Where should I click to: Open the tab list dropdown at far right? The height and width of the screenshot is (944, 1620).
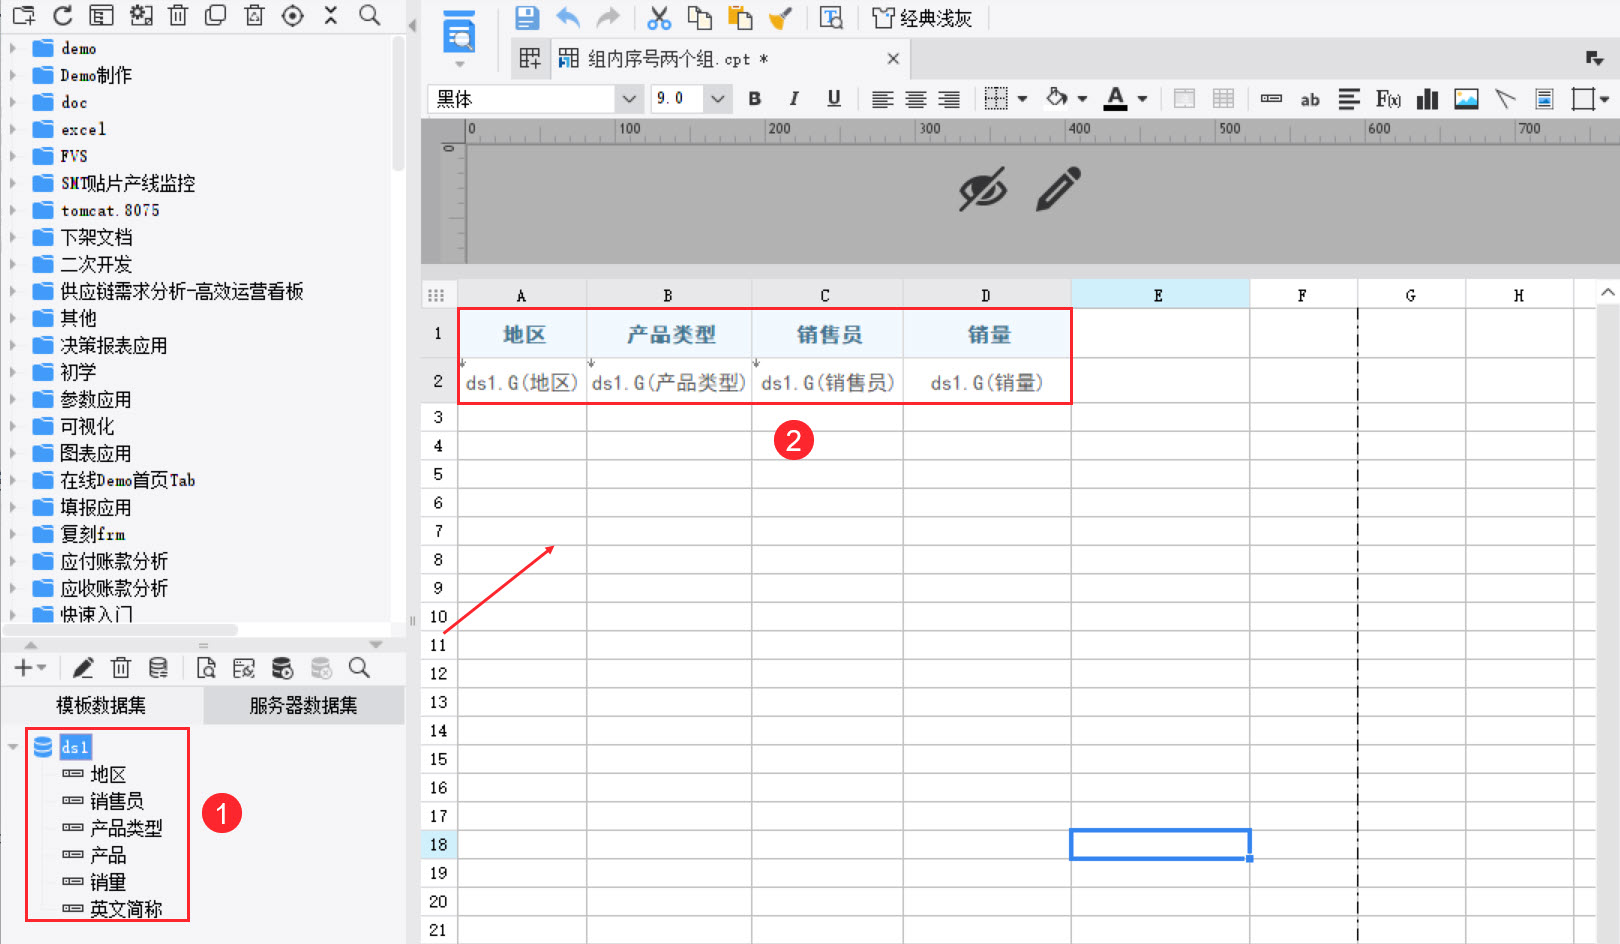point(1594,59)
